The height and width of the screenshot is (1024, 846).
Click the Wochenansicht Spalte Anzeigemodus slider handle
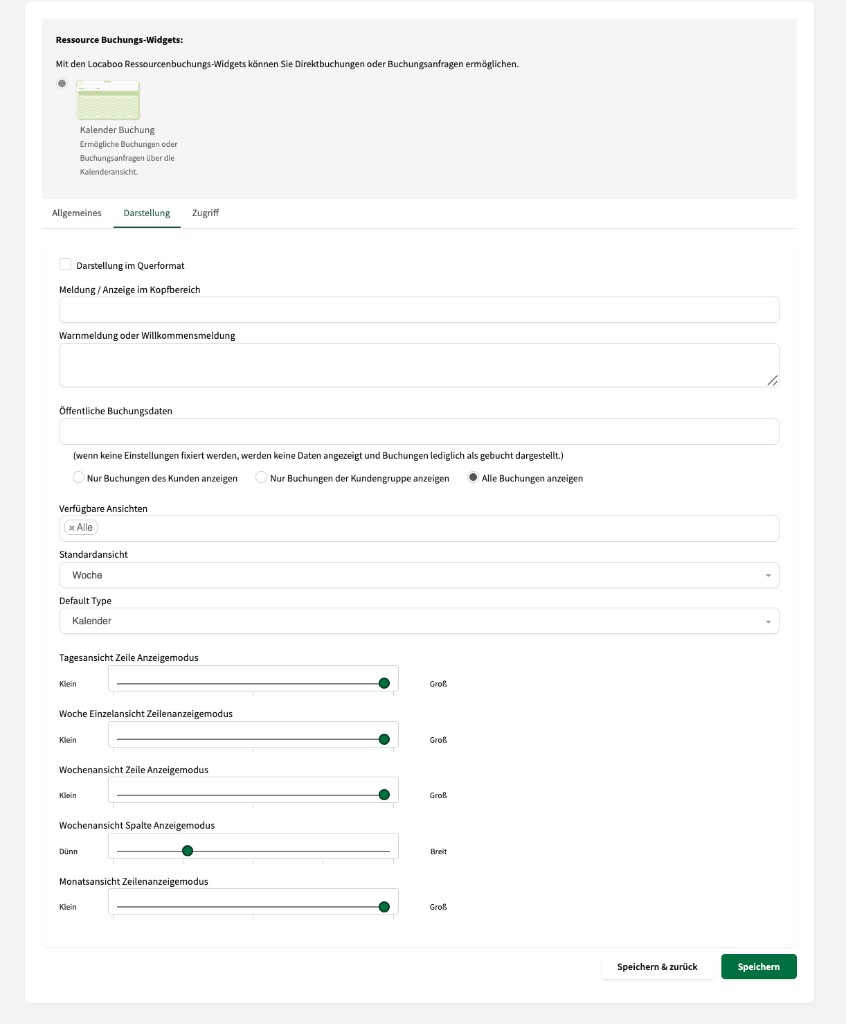pyautogui.click(x=187, y=850)
